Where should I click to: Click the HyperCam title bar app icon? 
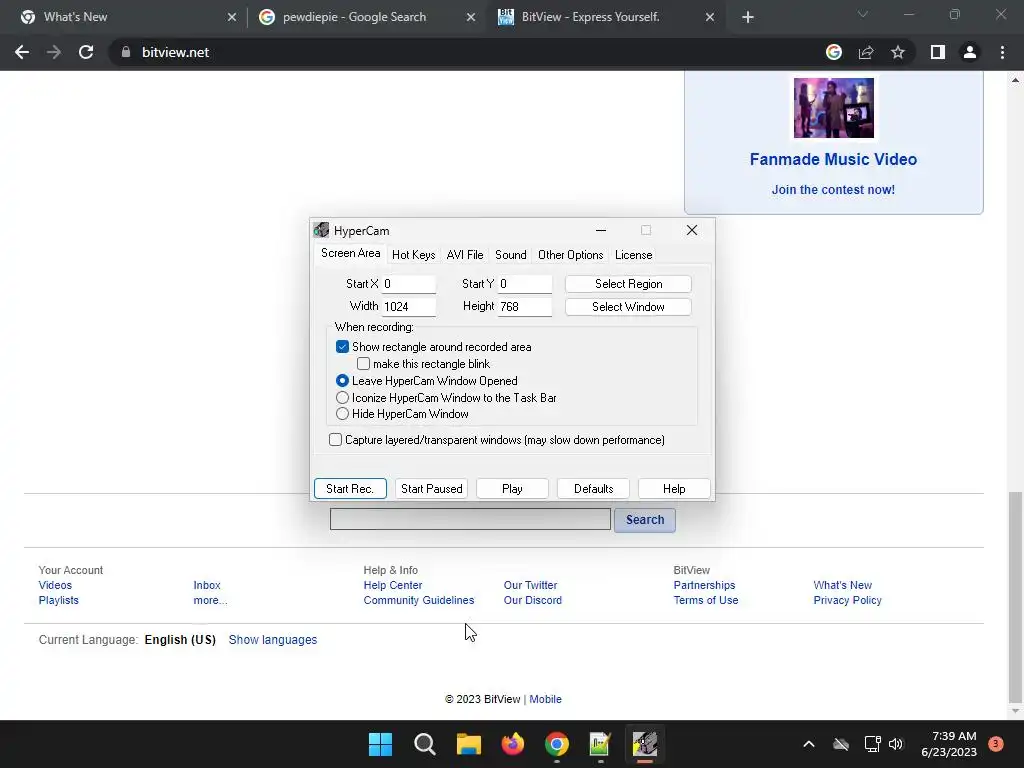click(x=321, y=230)
